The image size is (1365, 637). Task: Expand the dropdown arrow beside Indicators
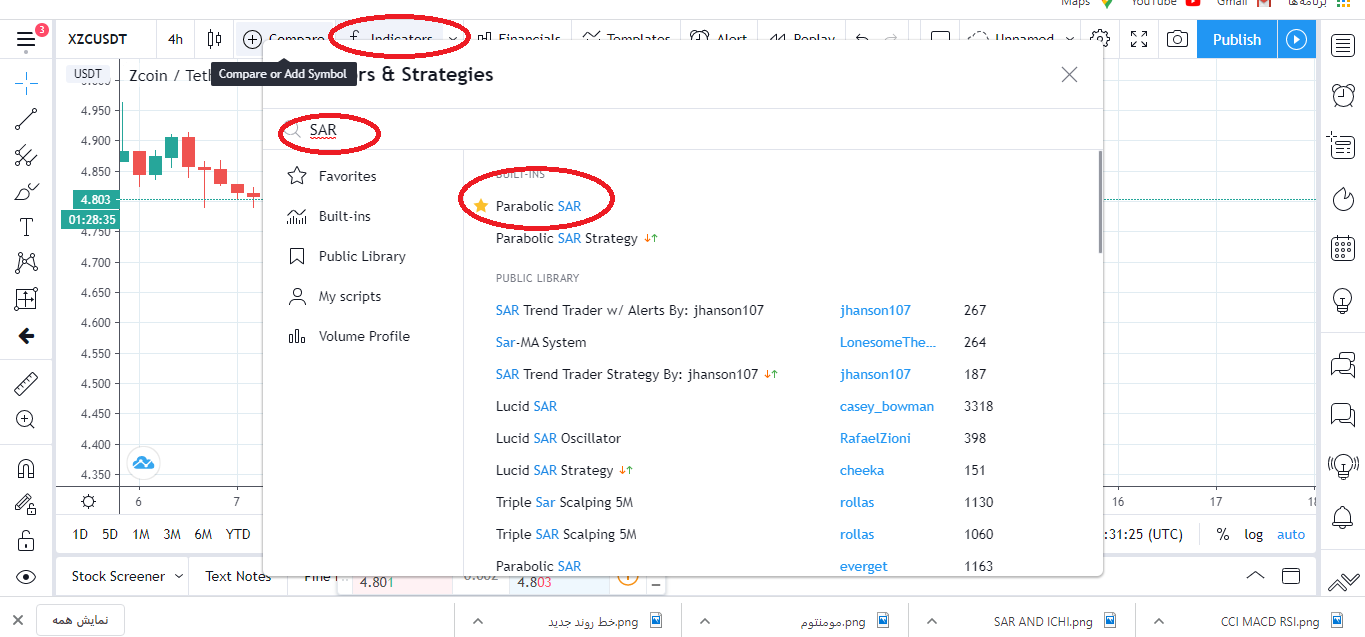(454, 40)
